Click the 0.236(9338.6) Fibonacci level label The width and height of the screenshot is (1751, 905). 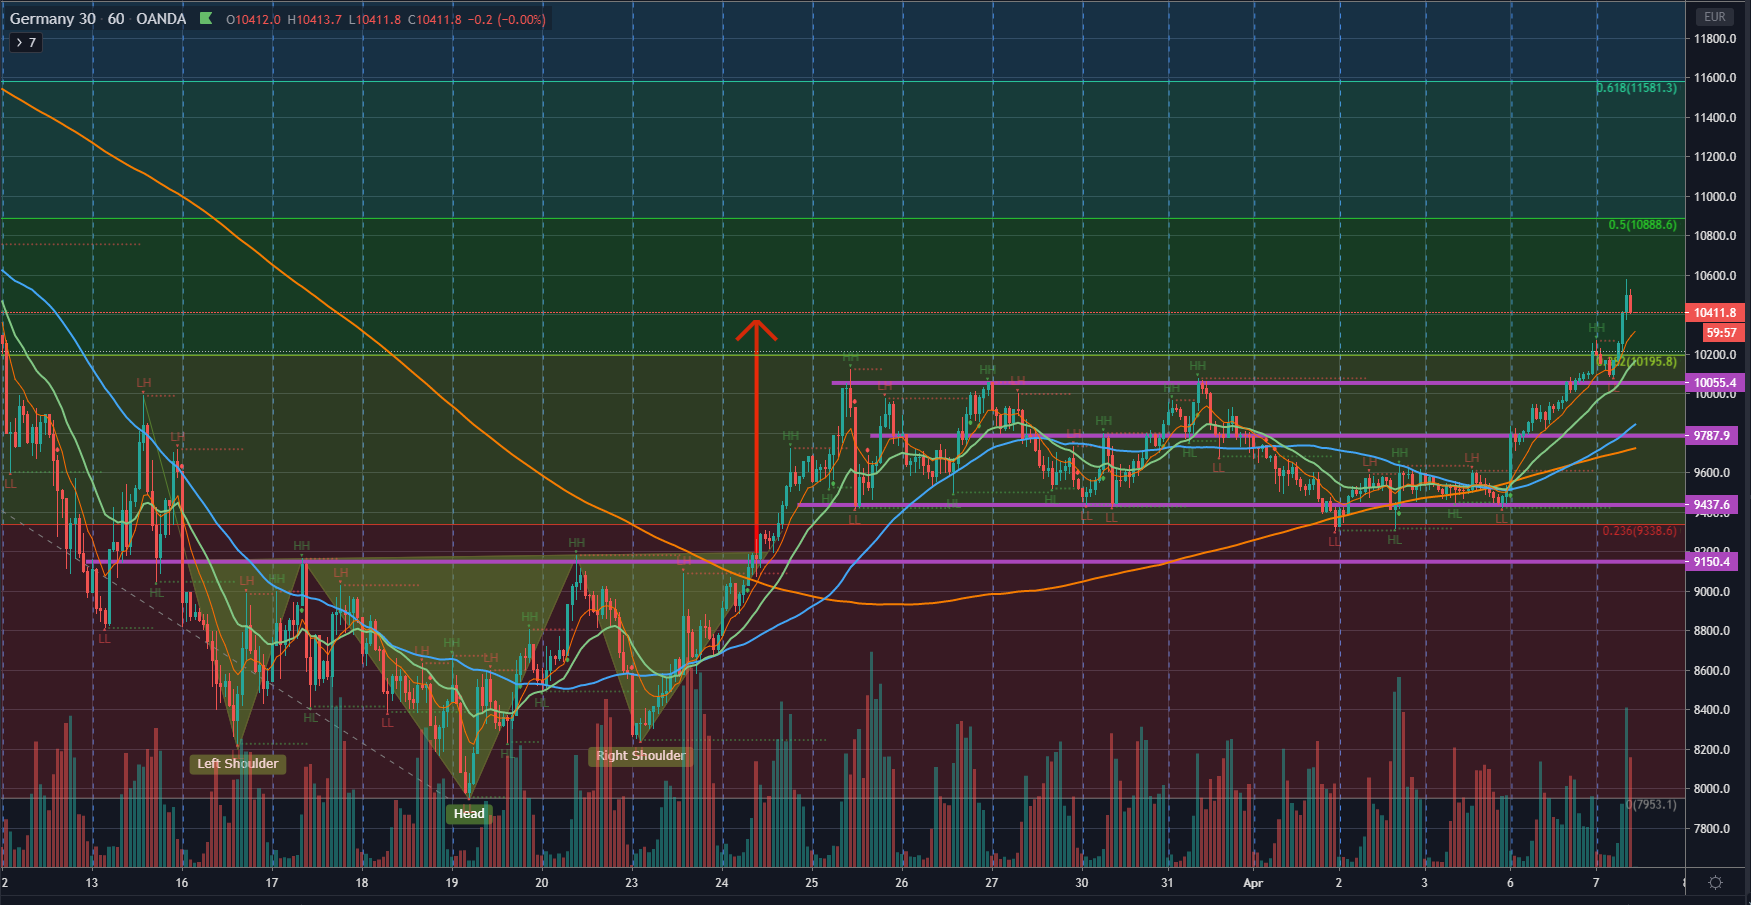[x=1639, y=531]
